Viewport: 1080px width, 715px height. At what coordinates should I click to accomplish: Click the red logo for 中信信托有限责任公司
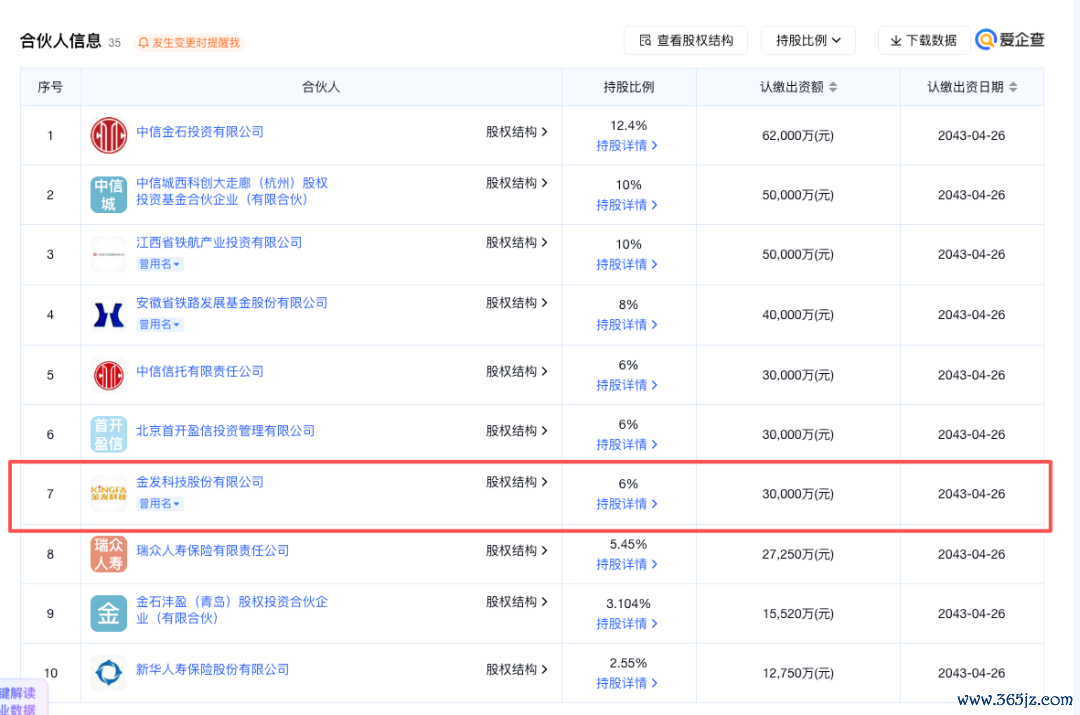point(109,375)
